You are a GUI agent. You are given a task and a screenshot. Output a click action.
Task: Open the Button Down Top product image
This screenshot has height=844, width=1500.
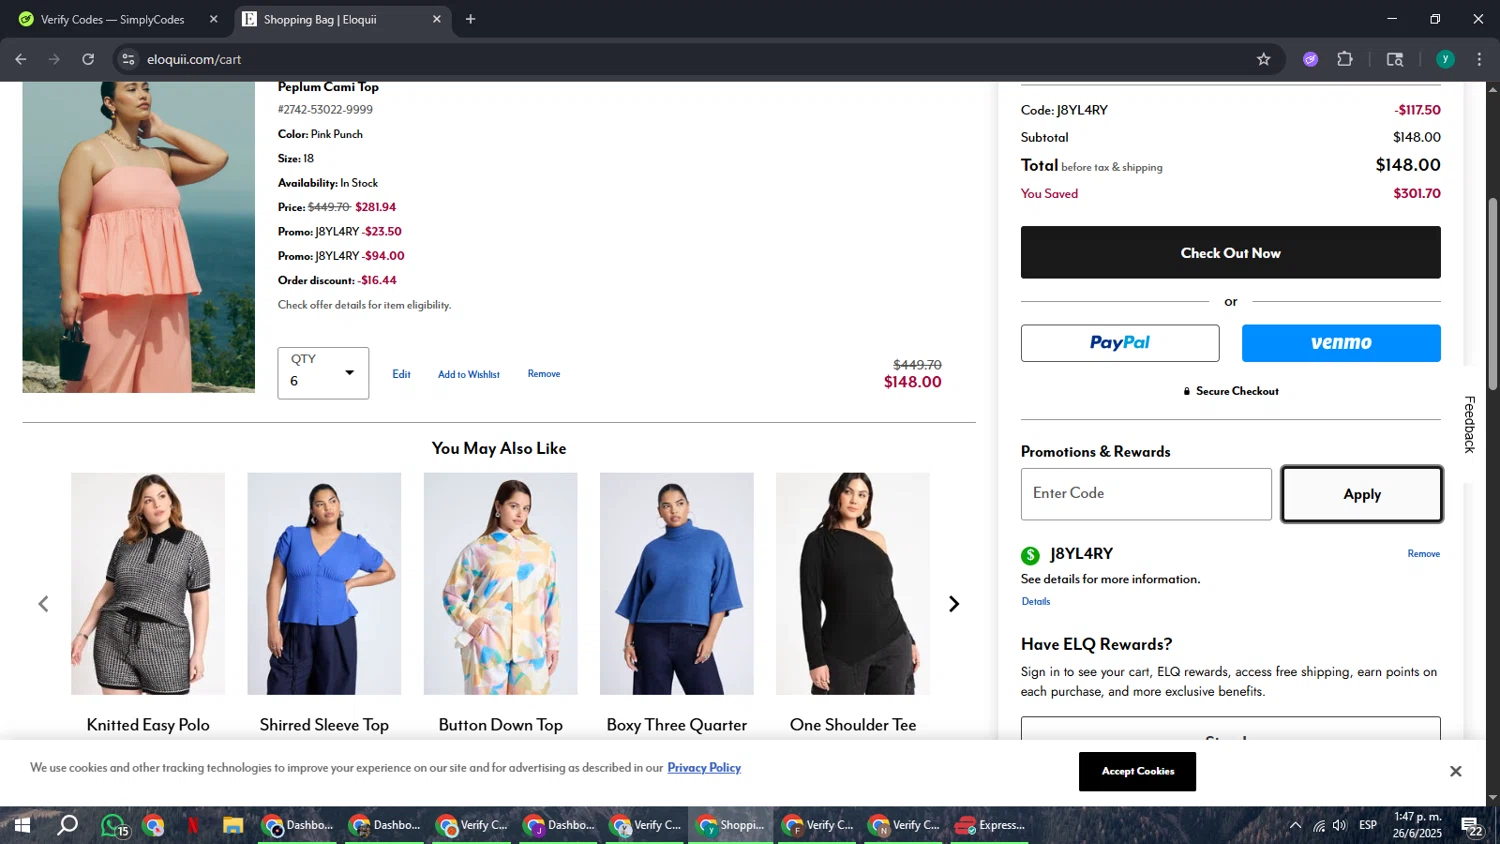click(500, 584)
